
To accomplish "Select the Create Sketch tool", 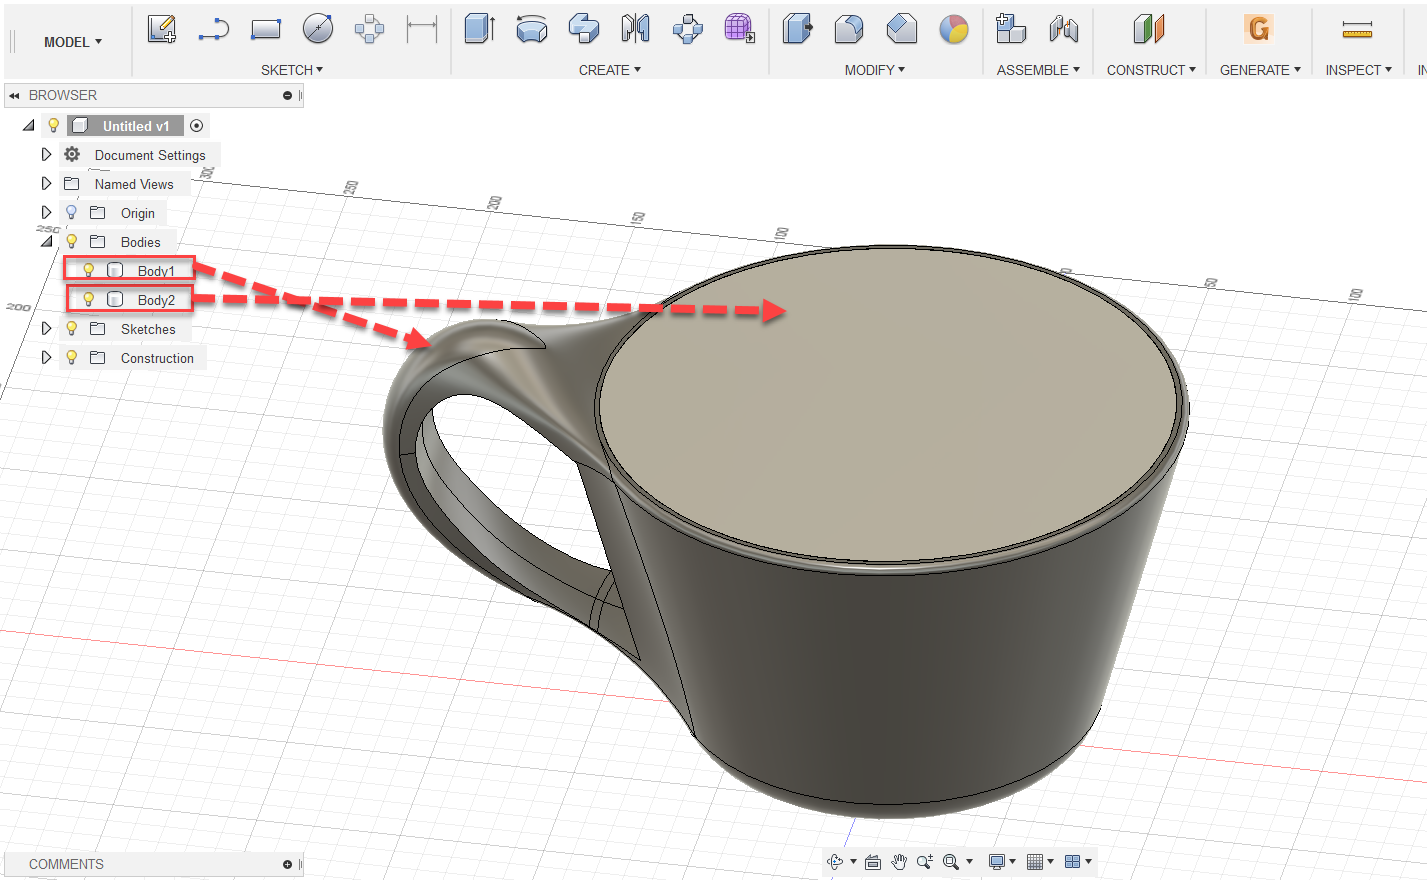I will point(162,29).
